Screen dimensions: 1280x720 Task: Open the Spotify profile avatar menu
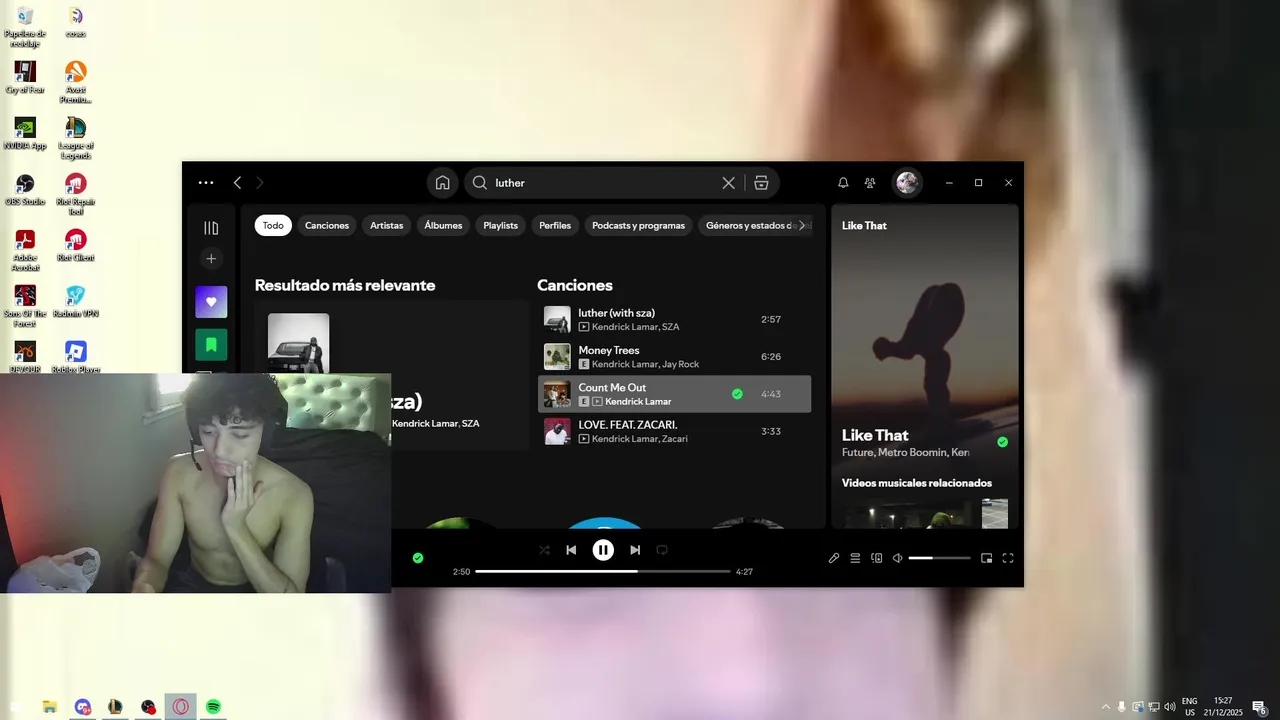click(x=907, y=183)
